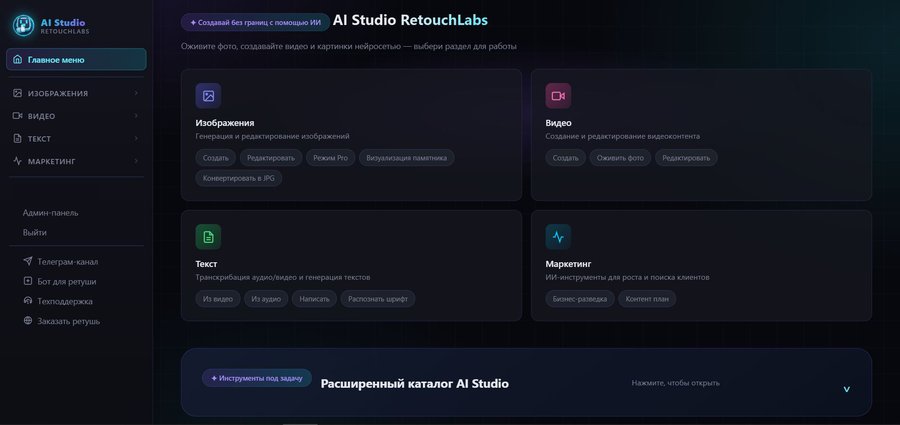The height and width of the screenshot is (425, 900).
Task: Click Создать chip in Изображения card
Action: pyautogui.click(x=216, y=158)
